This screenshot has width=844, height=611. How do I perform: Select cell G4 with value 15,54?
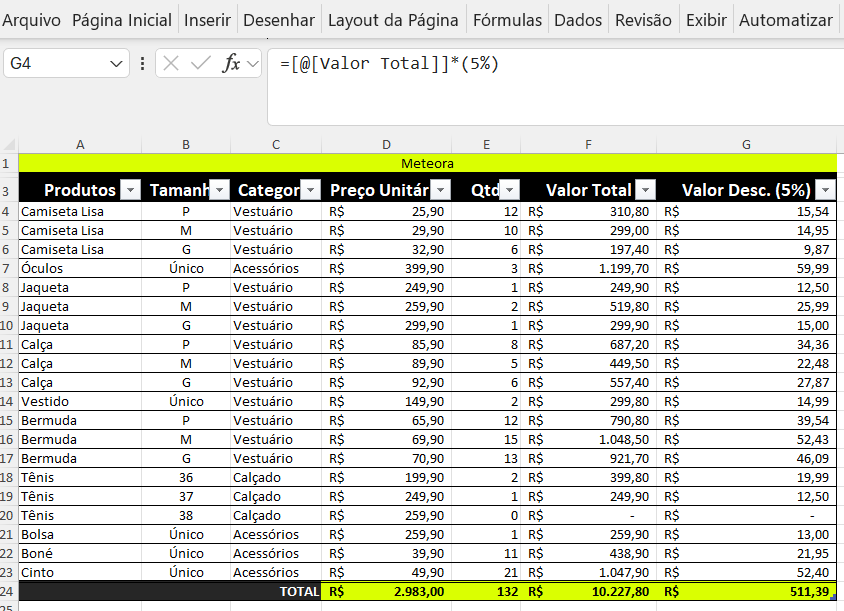point(747,212)
